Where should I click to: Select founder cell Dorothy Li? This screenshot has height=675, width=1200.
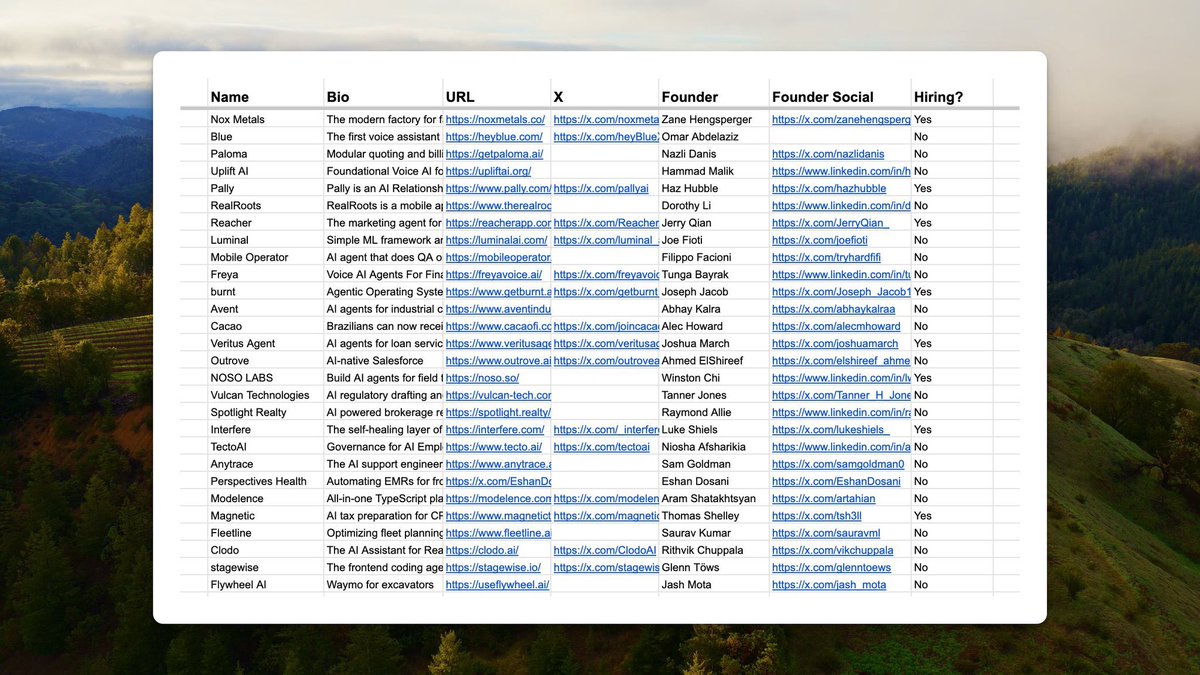coord(714,206)
